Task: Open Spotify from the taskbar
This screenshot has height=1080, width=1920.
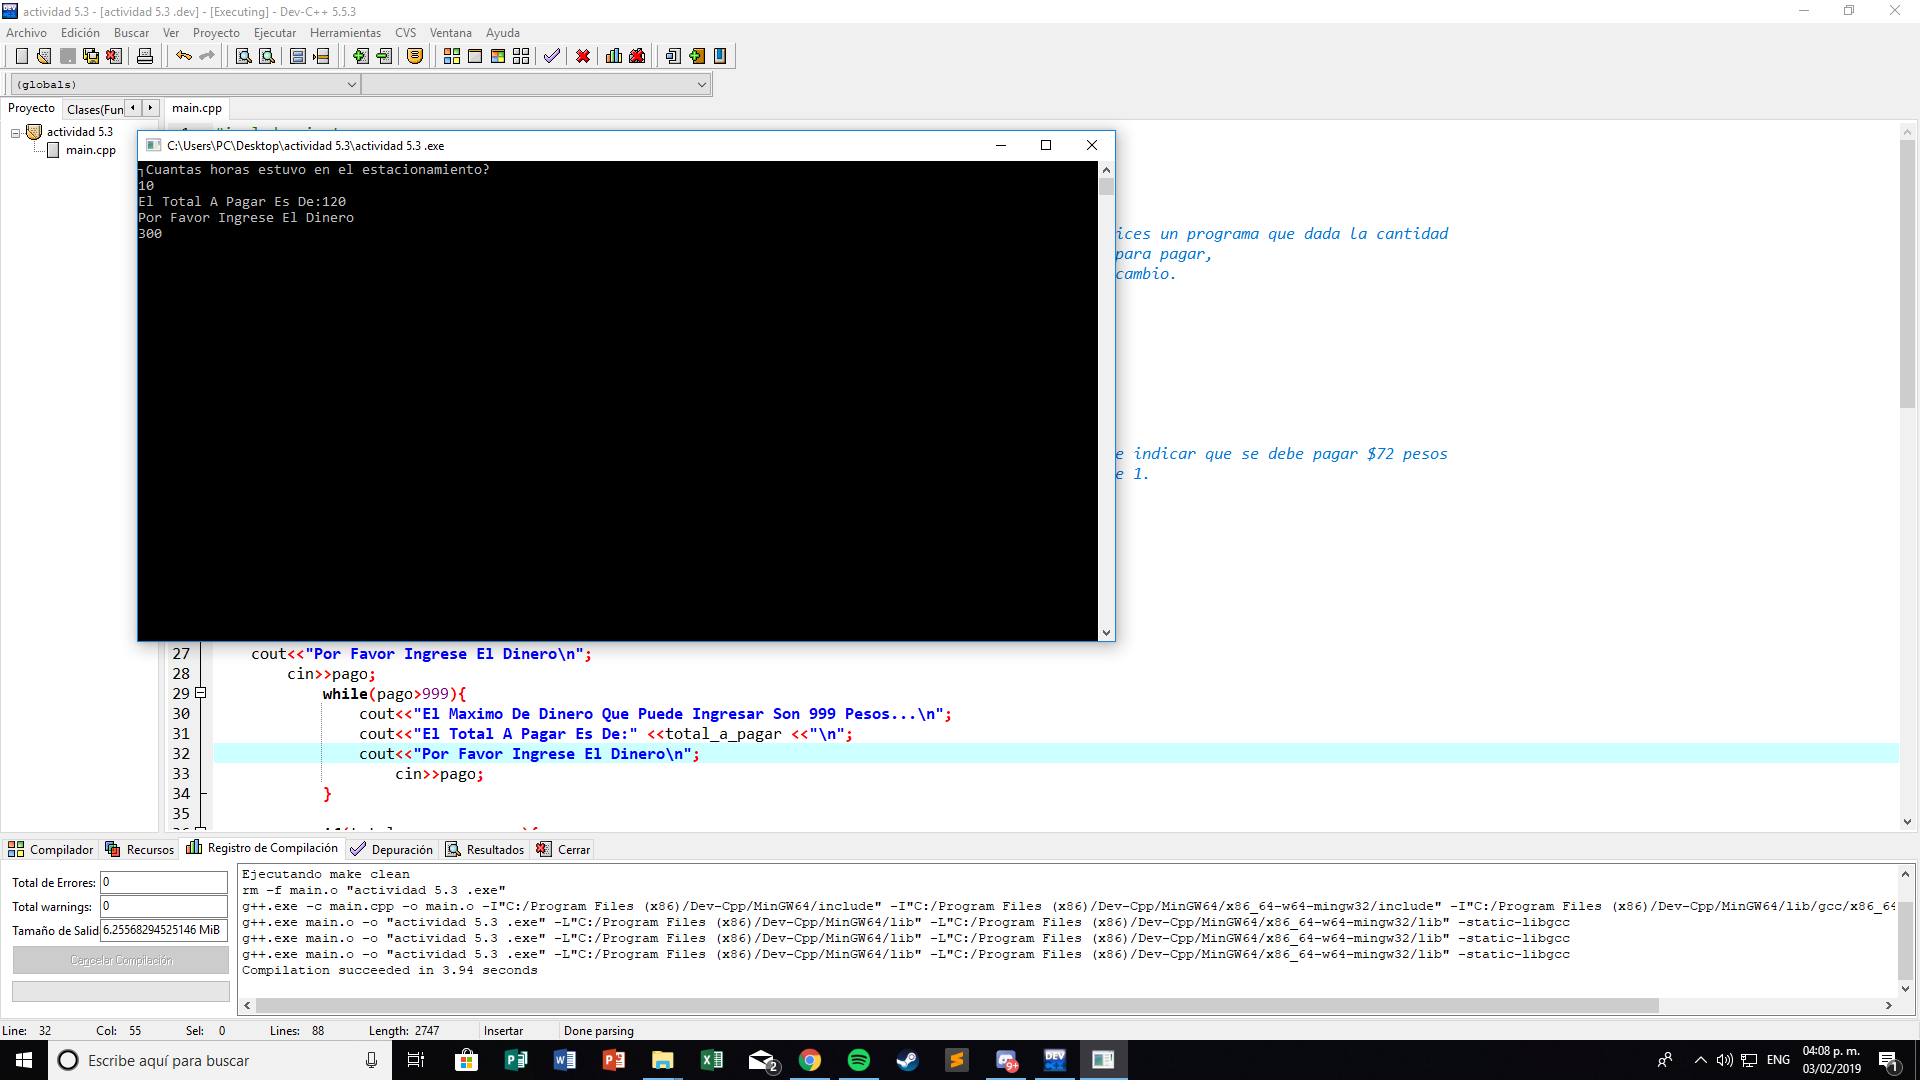Action: pyautogui.click(x=859, y=1060)
